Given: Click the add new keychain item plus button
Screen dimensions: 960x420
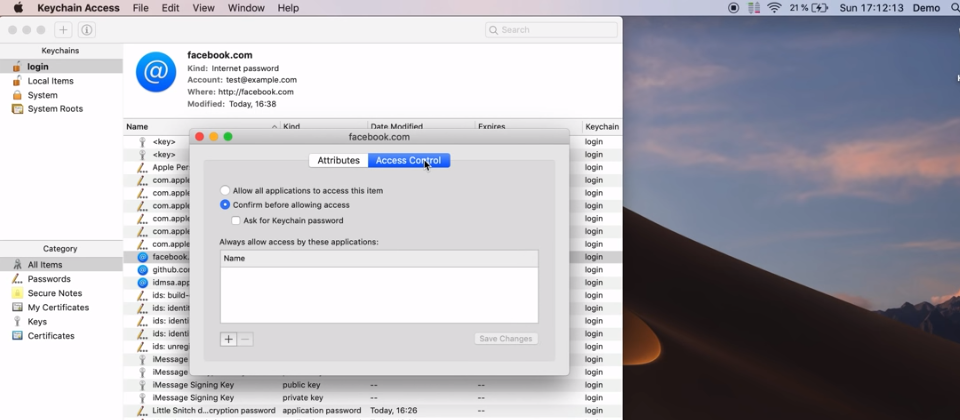Looking at the screenshot, I should [63, 30].
